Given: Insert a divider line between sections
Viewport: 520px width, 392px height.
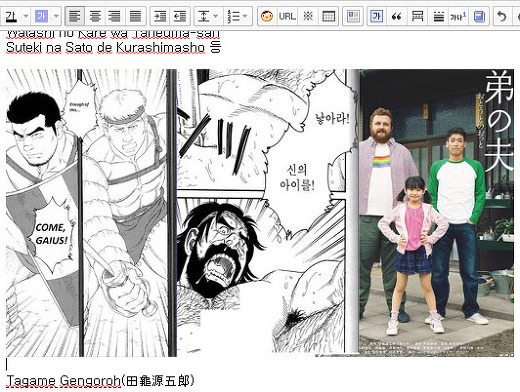Looking at the screenshot, I should (x=417, y=16).
